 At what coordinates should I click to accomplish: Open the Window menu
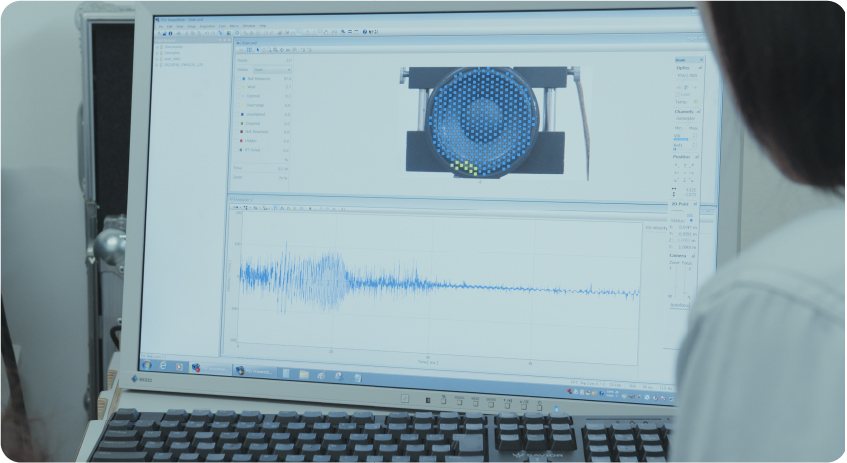click(x=247, y=25)
